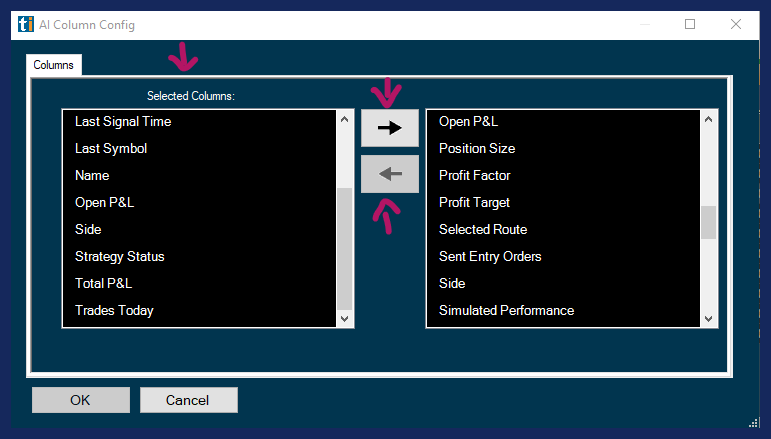Viewport: 771px width, 439px height.
Task: Select Sent Entry Orders item
Action: [x=490, y=257]
